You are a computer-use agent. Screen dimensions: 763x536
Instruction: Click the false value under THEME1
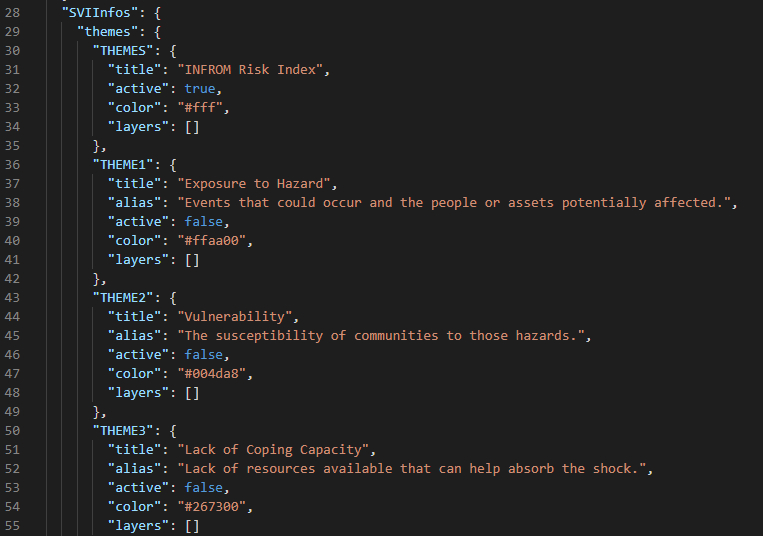tap(203, 221)
